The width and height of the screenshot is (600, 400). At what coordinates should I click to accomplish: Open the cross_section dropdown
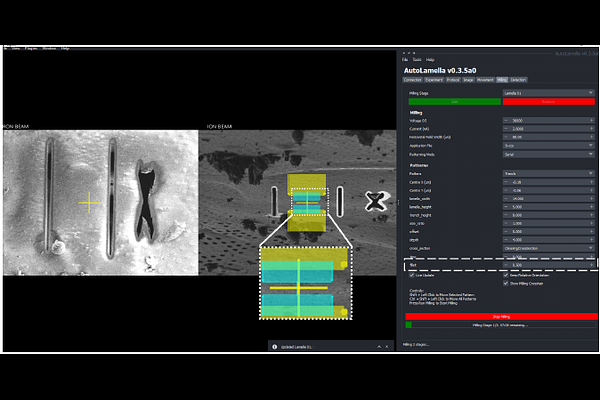[x=548, y=248]
